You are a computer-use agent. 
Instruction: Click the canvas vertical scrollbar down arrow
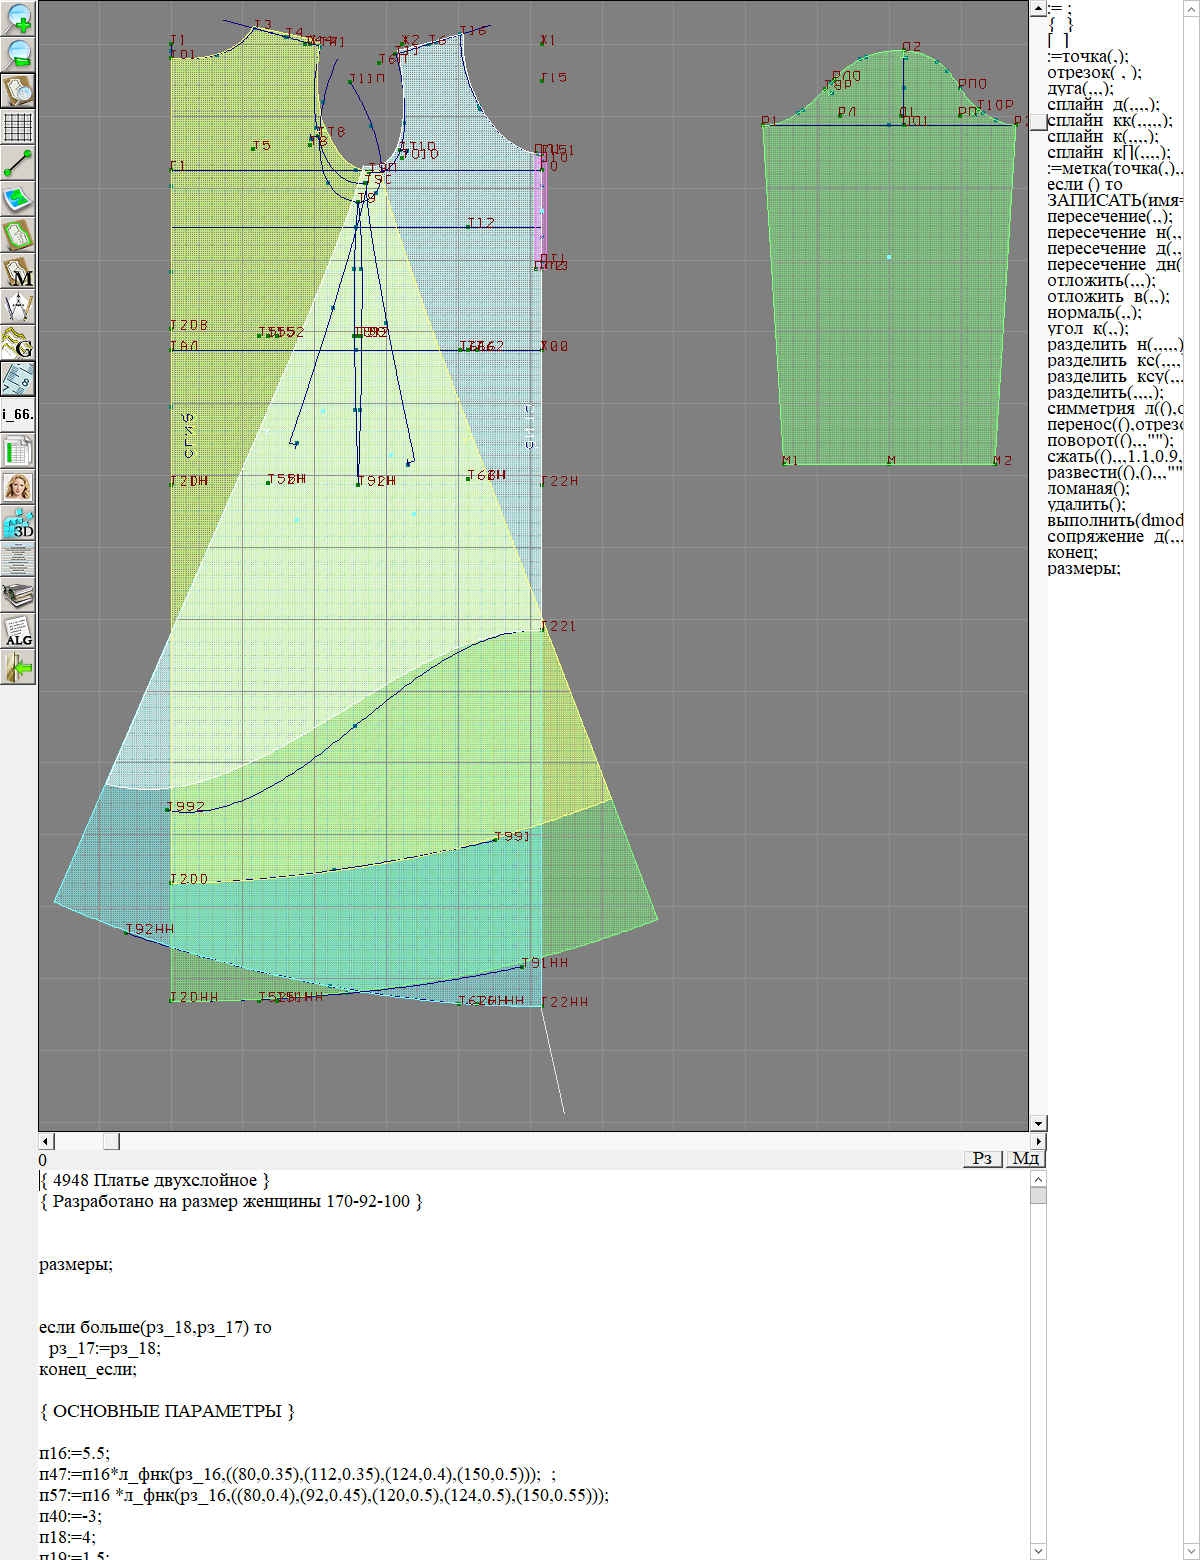coord(1038,1123)
